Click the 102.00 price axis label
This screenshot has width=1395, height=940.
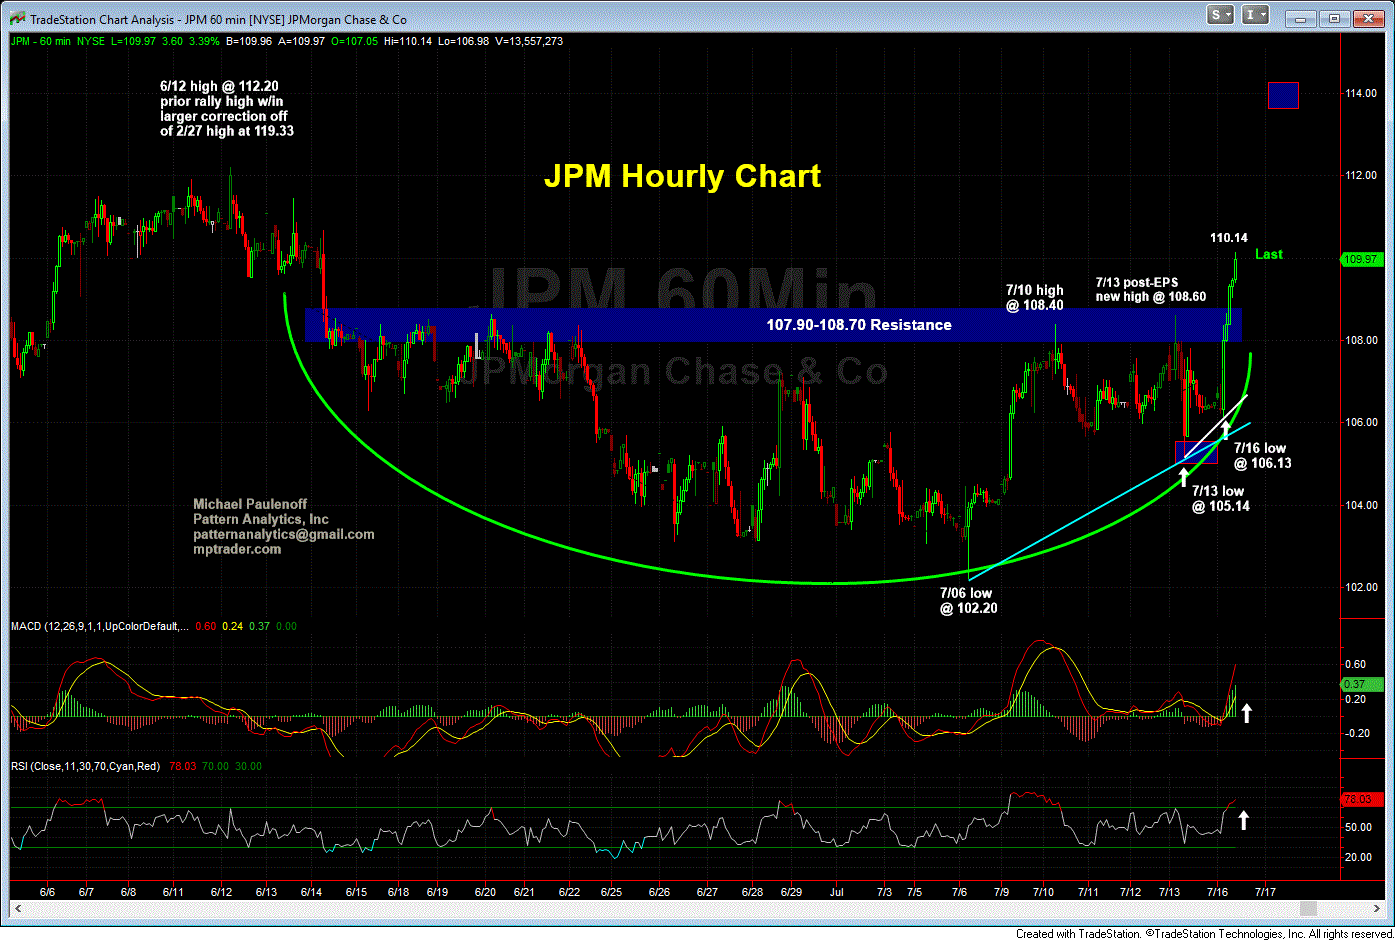click(x=1360, y=587)
